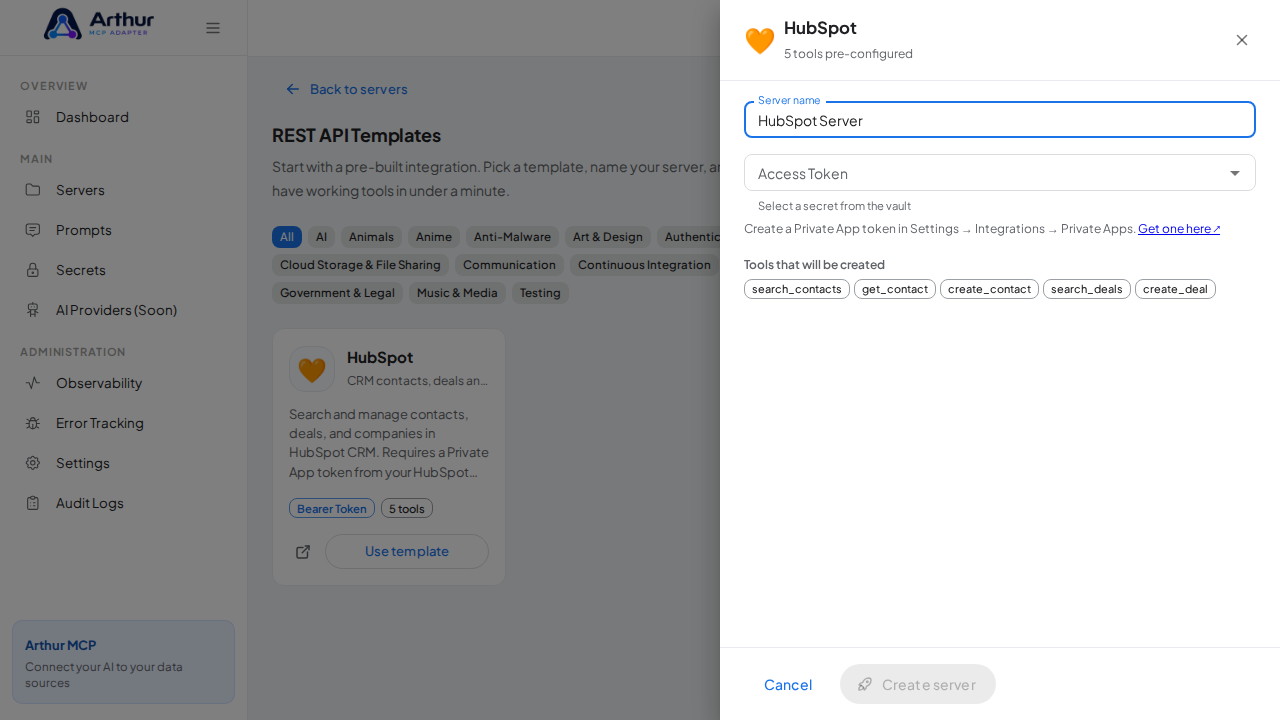Image resolution: width=1280 pixels, height=720 pixels.
Task: Toggle the sidebar hamburger menu icon
Action: click(x=213, y=28)
